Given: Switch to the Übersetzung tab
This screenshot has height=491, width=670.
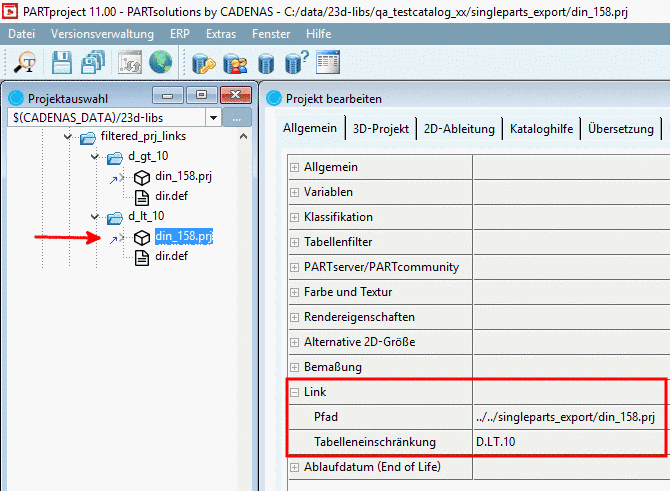Looking at the screenshot, I should pos(620,129).
